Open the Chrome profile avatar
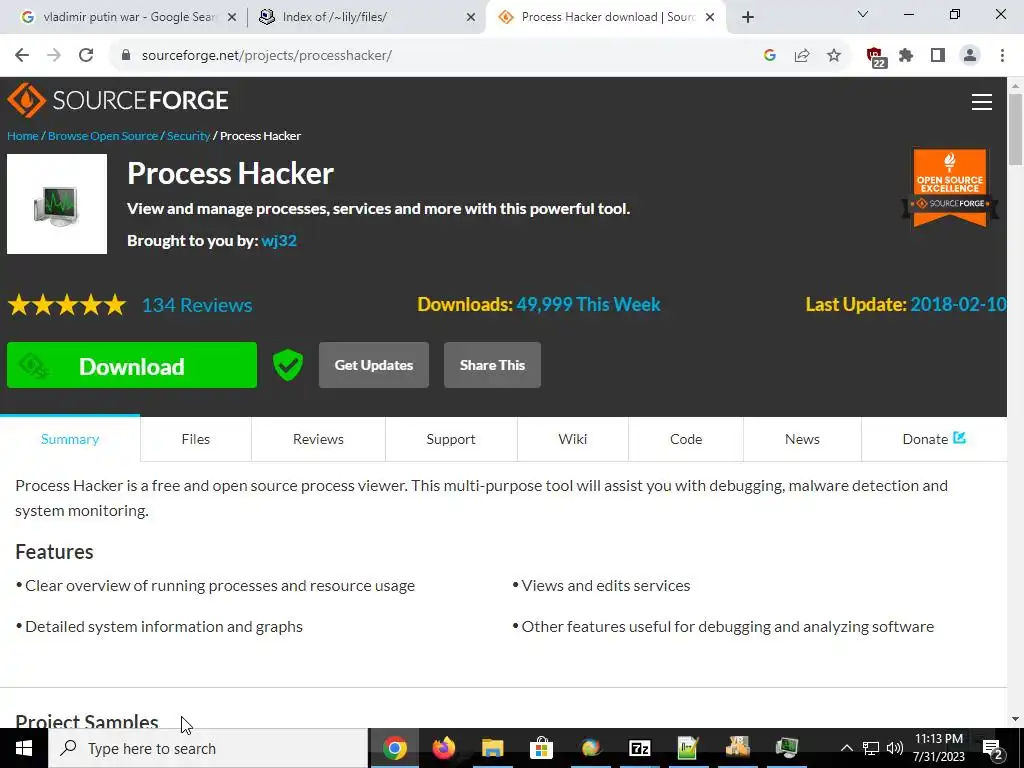The image size is (1024, 768). click(x=970, y=56)
